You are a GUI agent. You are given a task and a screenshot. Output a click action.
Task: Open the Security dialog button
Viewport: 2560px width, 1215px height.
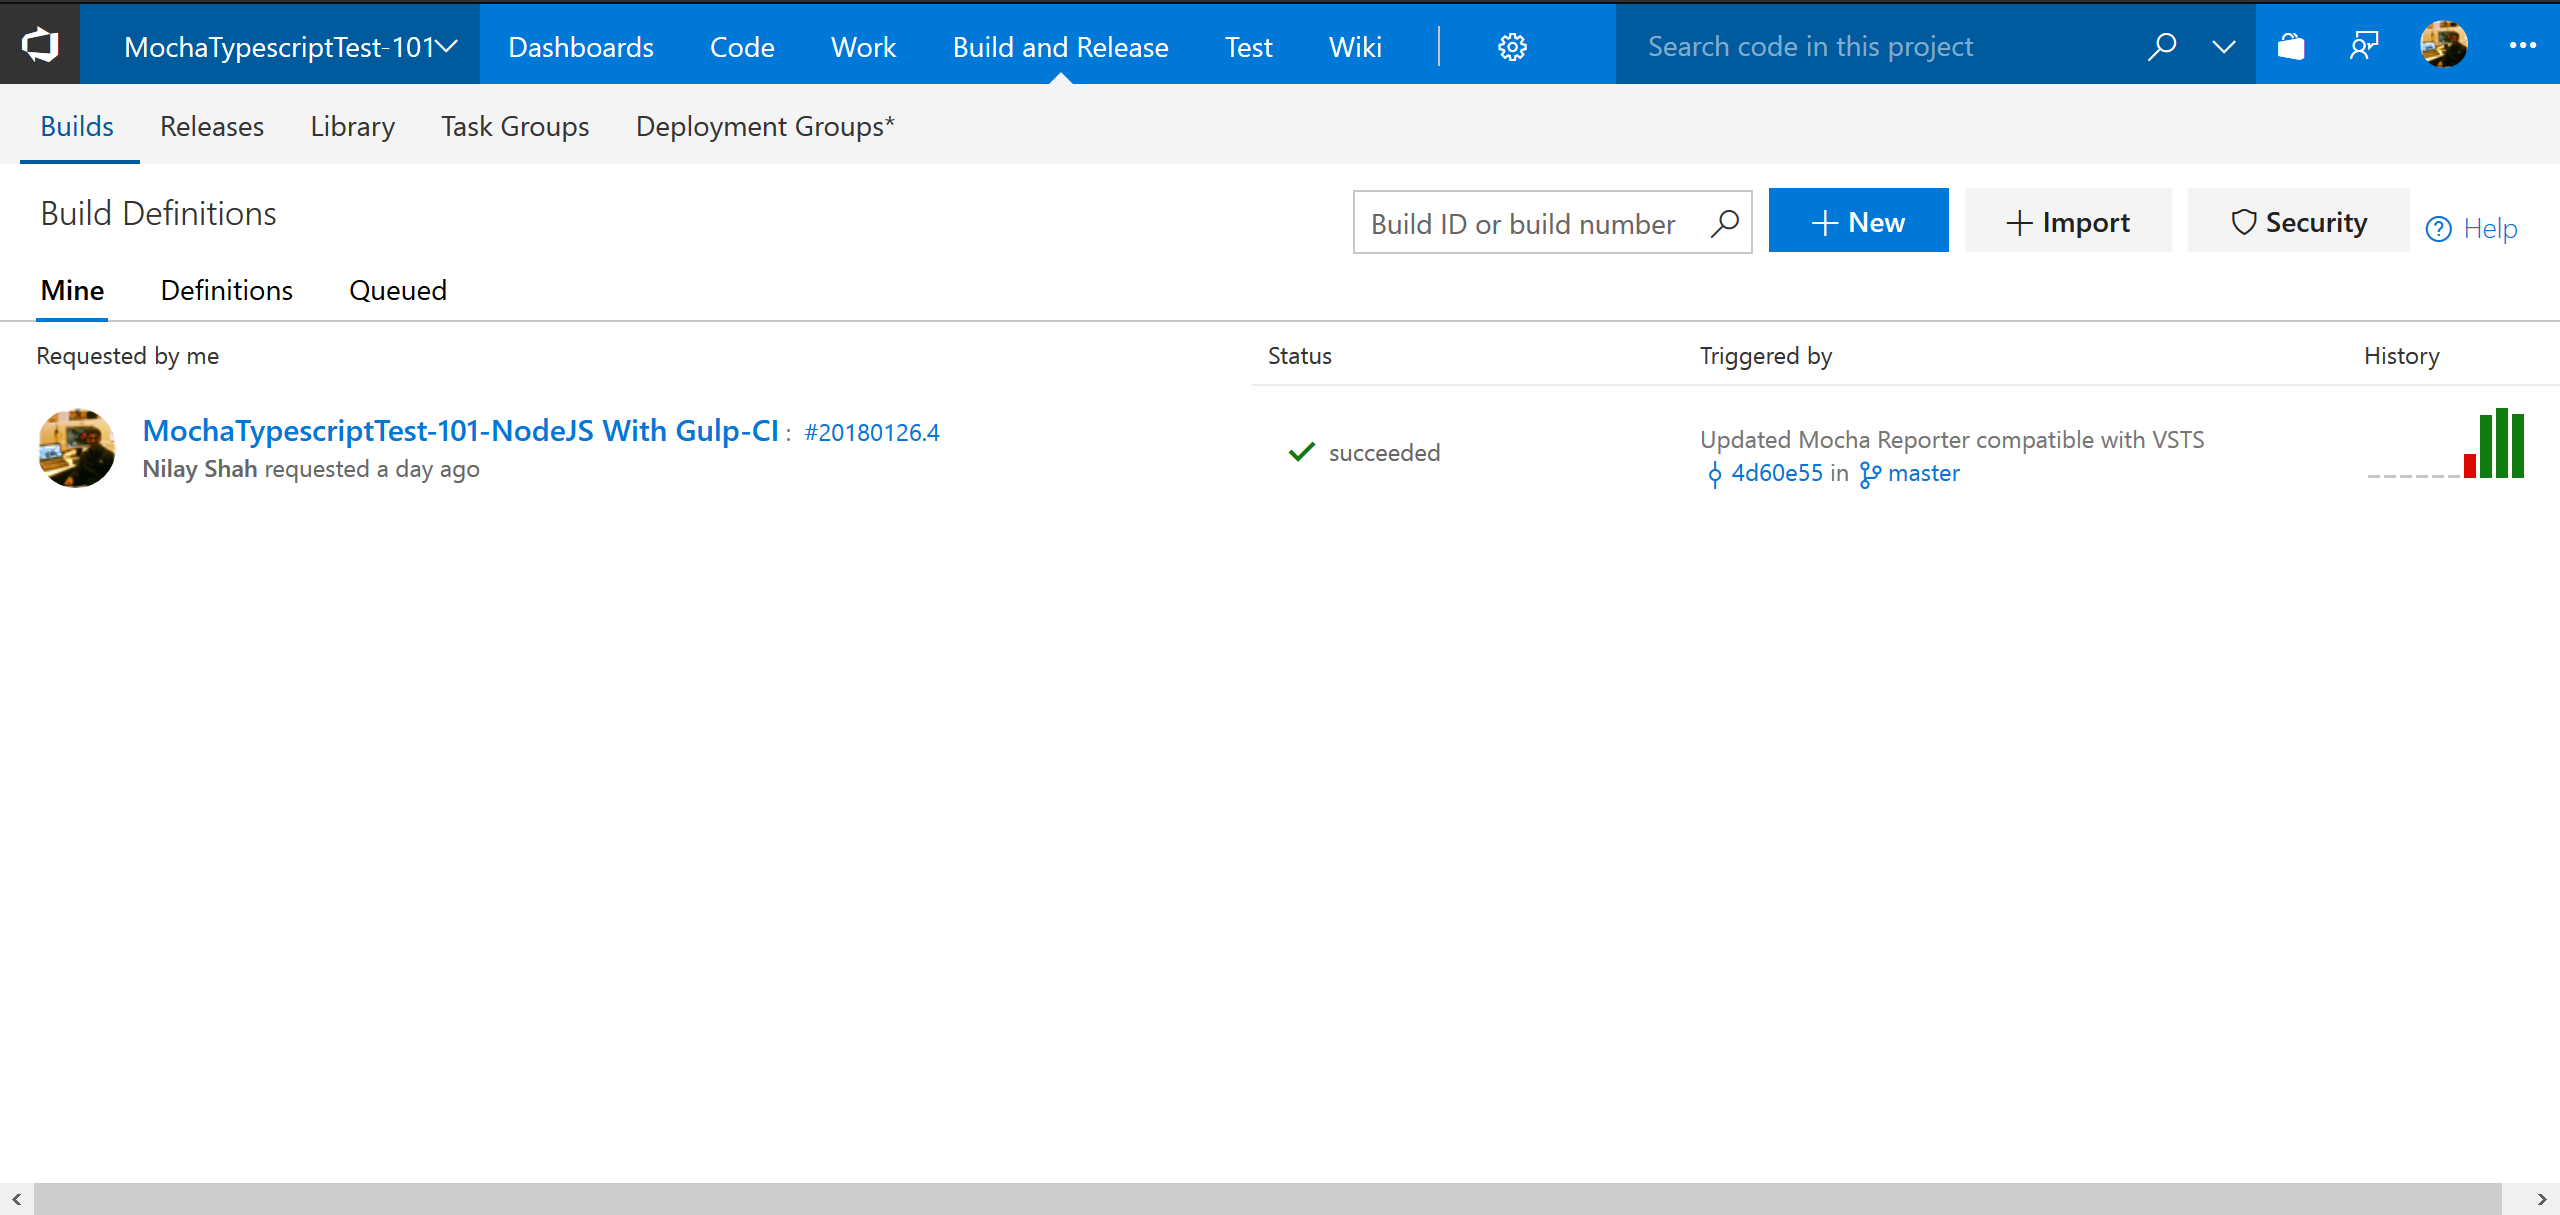(x=2299, y=221)
